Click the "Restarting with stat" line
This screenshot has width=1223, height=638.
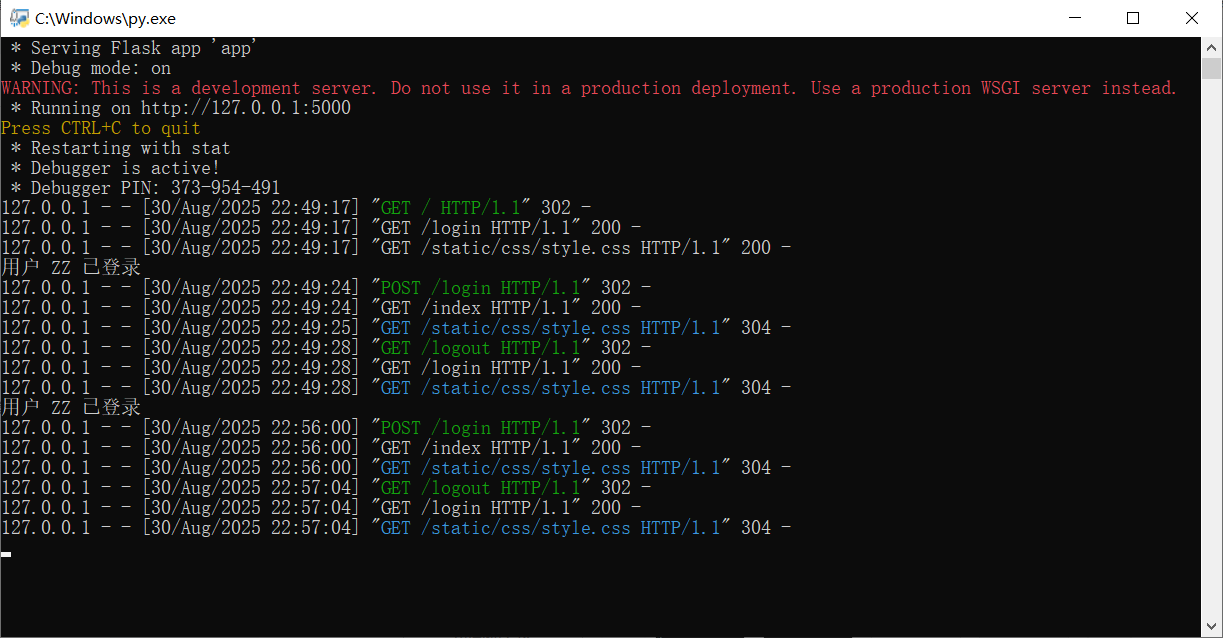(x=121, y=148)
